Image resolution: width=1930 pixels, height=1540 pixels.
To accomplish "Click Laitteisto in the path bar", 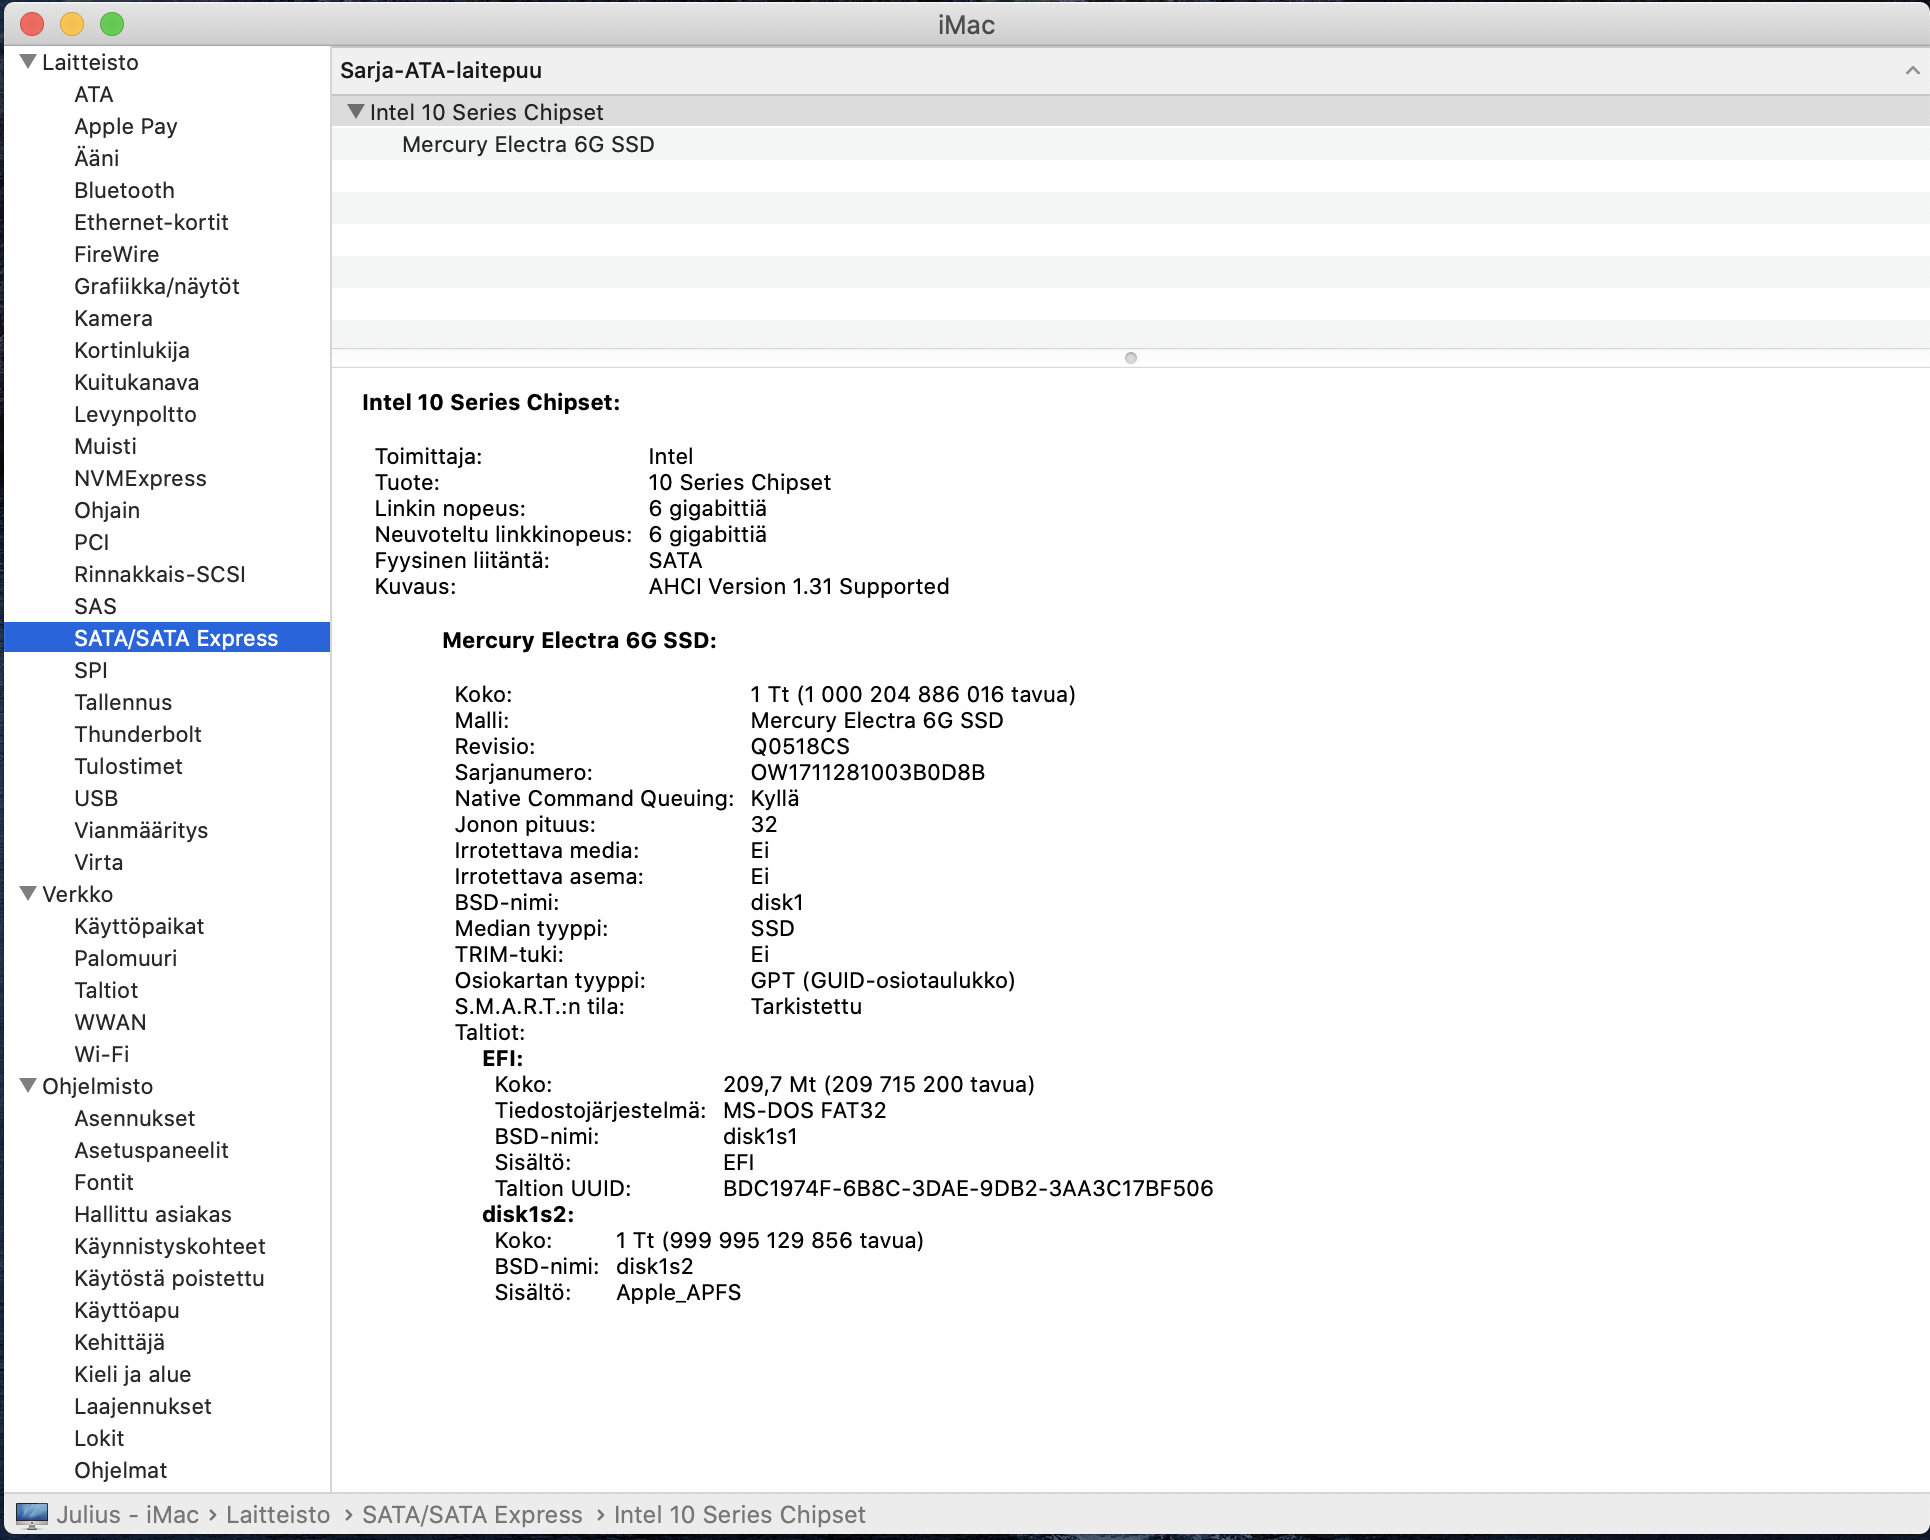I will pyautogui.click(x=278, y=1515).
